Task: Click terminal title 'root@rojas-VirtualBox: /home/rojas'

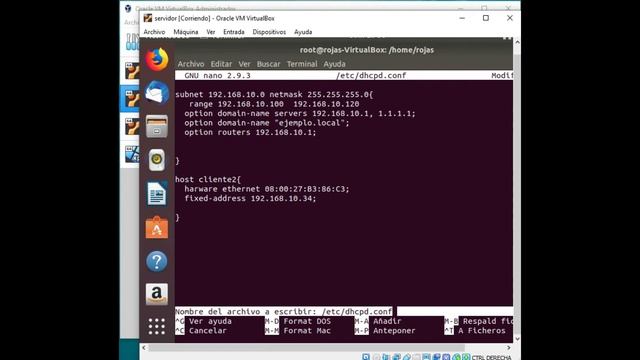Action: [367, 50]
